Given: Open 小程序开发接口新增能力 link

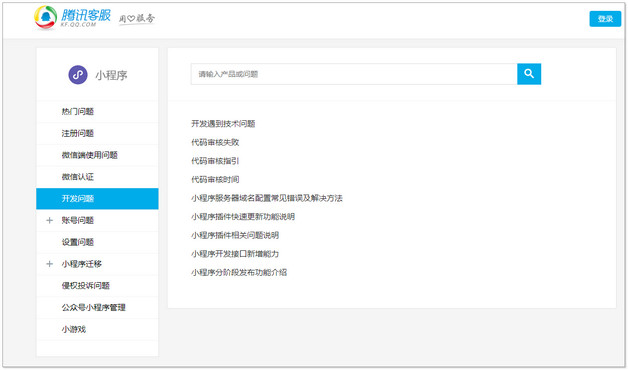Looking at the screenshot, I should 235,254.
